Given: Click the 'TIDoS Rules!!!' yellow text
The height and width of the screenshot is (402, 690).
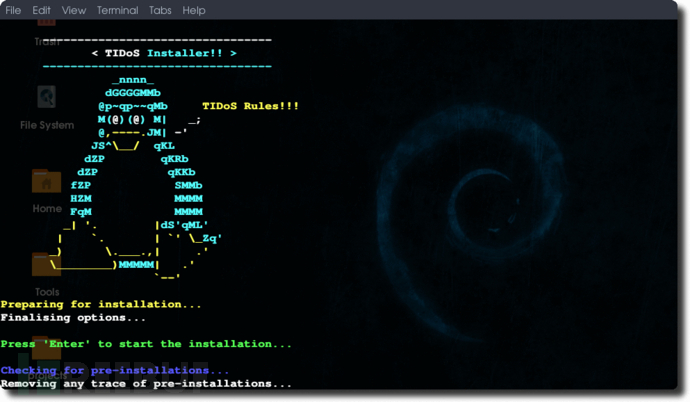Looking at the screenshot, I should click(x=250, y=106).
